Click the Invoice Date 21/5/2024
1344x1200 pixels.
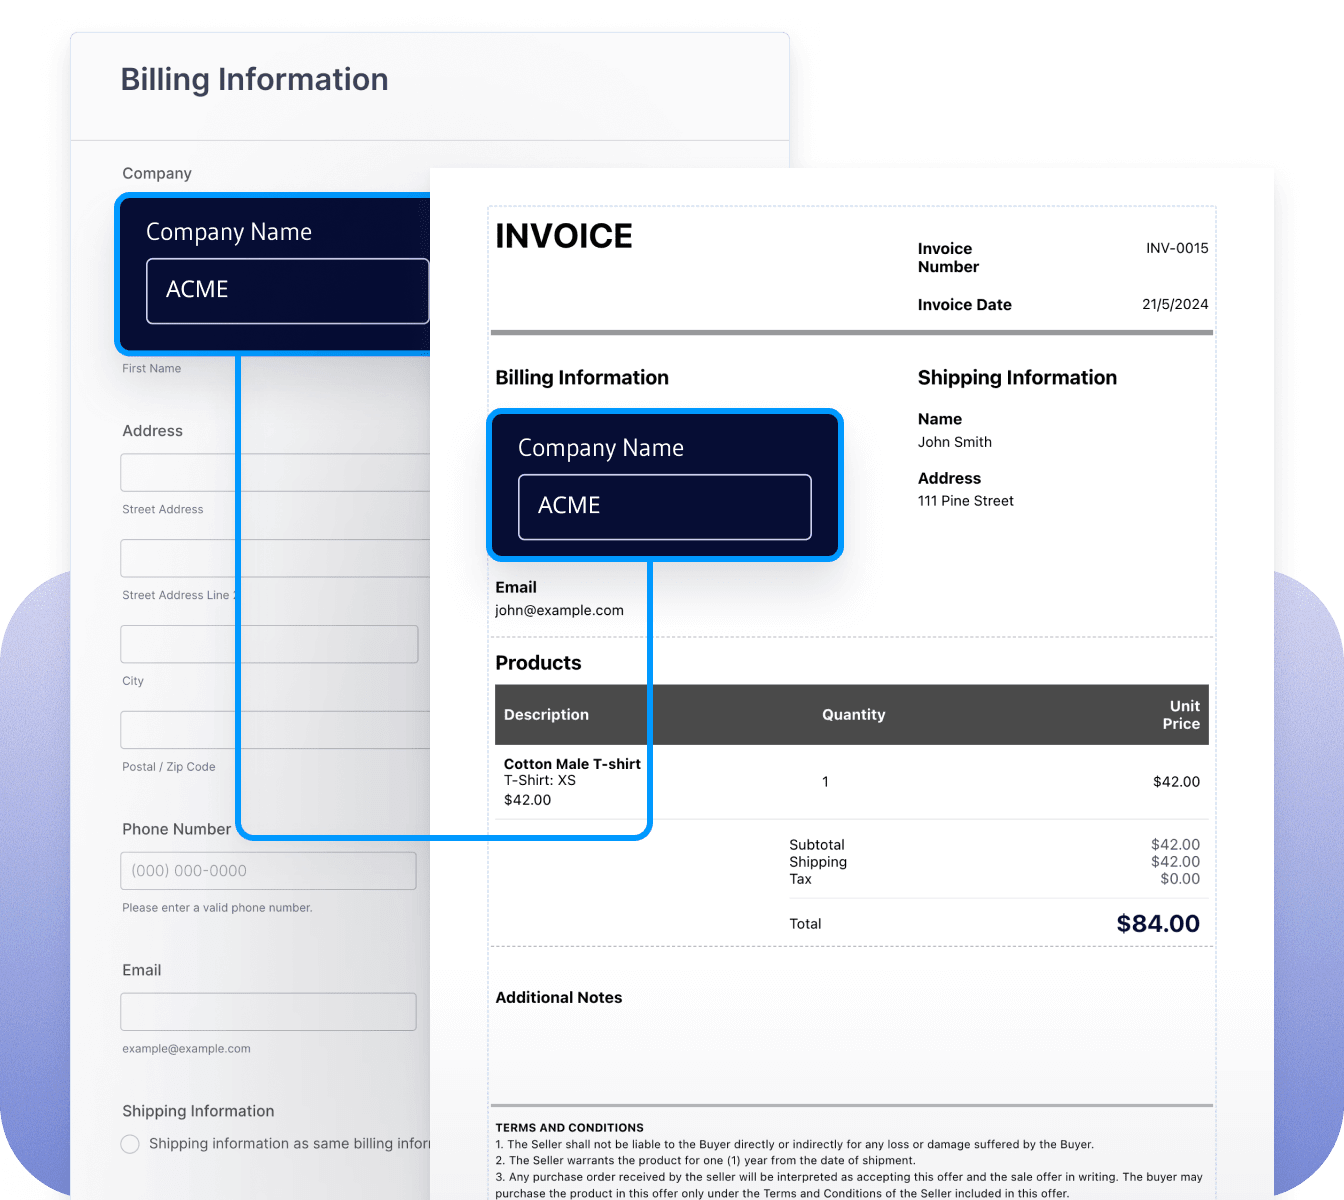point(1175,304)
